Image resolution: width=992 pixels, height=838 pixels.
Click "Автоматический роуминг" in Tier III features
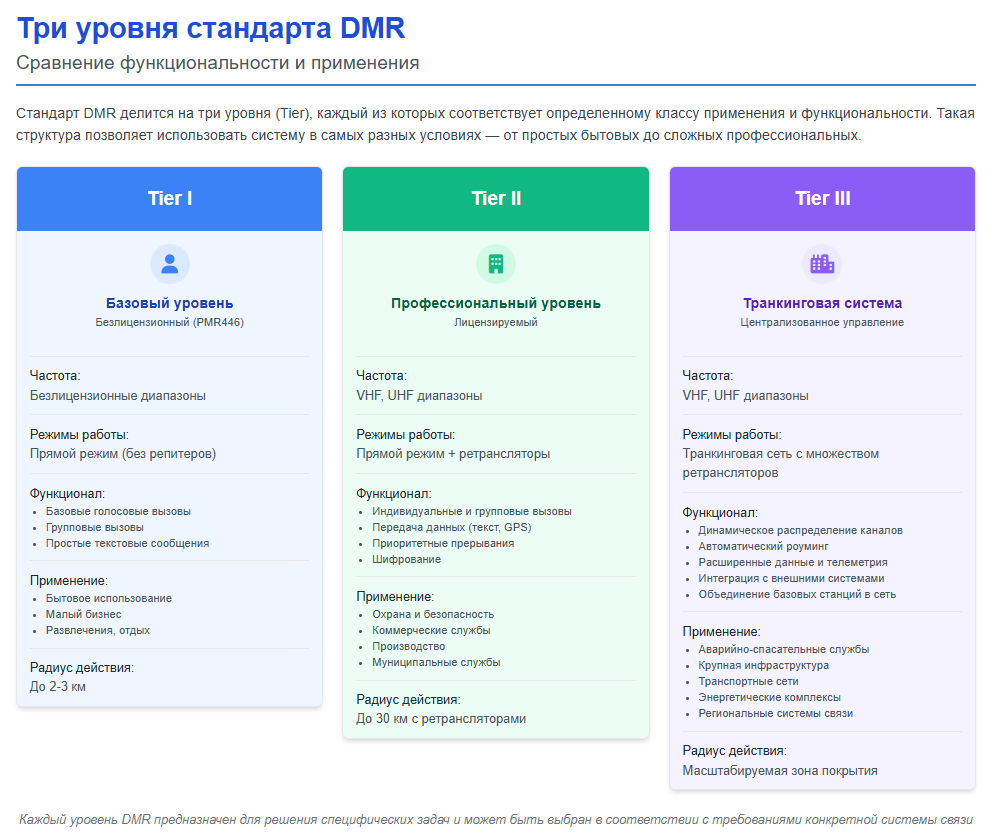(763, 547)
